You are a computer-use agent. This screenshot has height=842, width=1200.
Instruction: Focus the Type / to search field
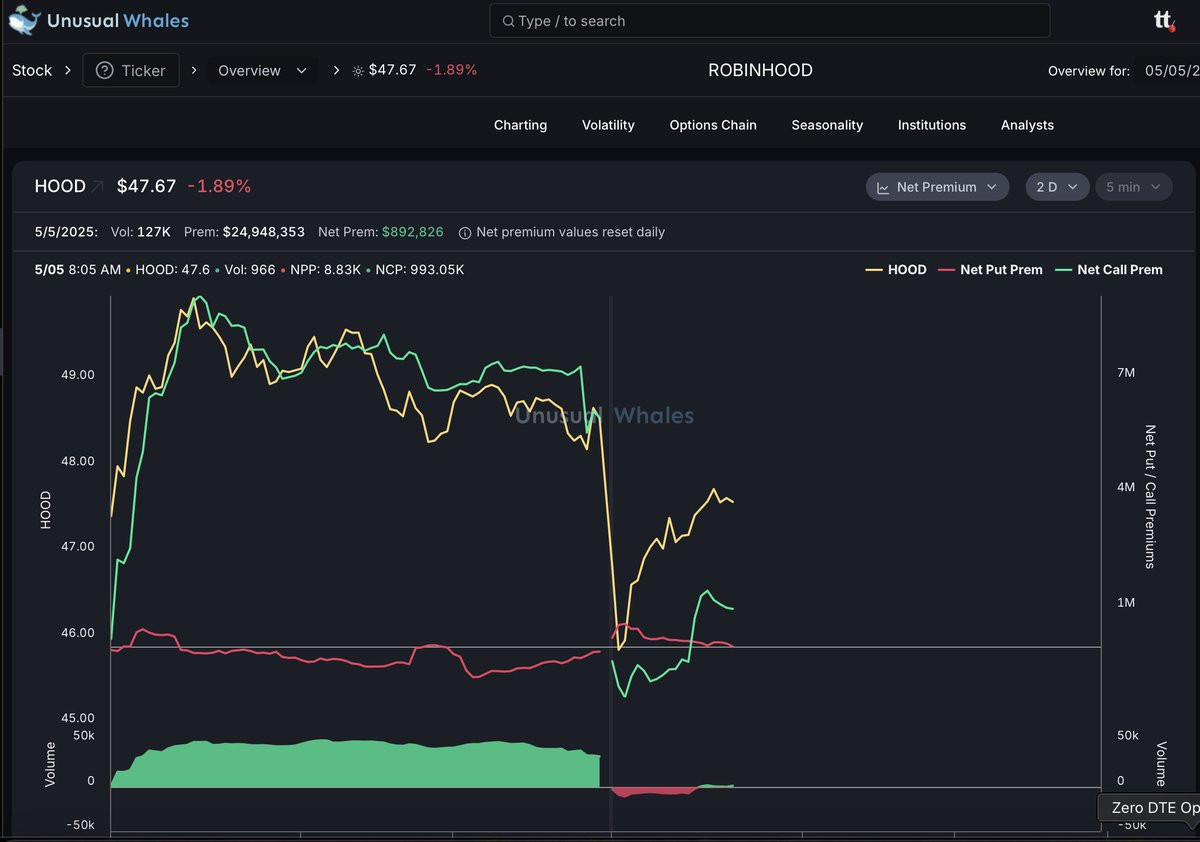(770, 21)
